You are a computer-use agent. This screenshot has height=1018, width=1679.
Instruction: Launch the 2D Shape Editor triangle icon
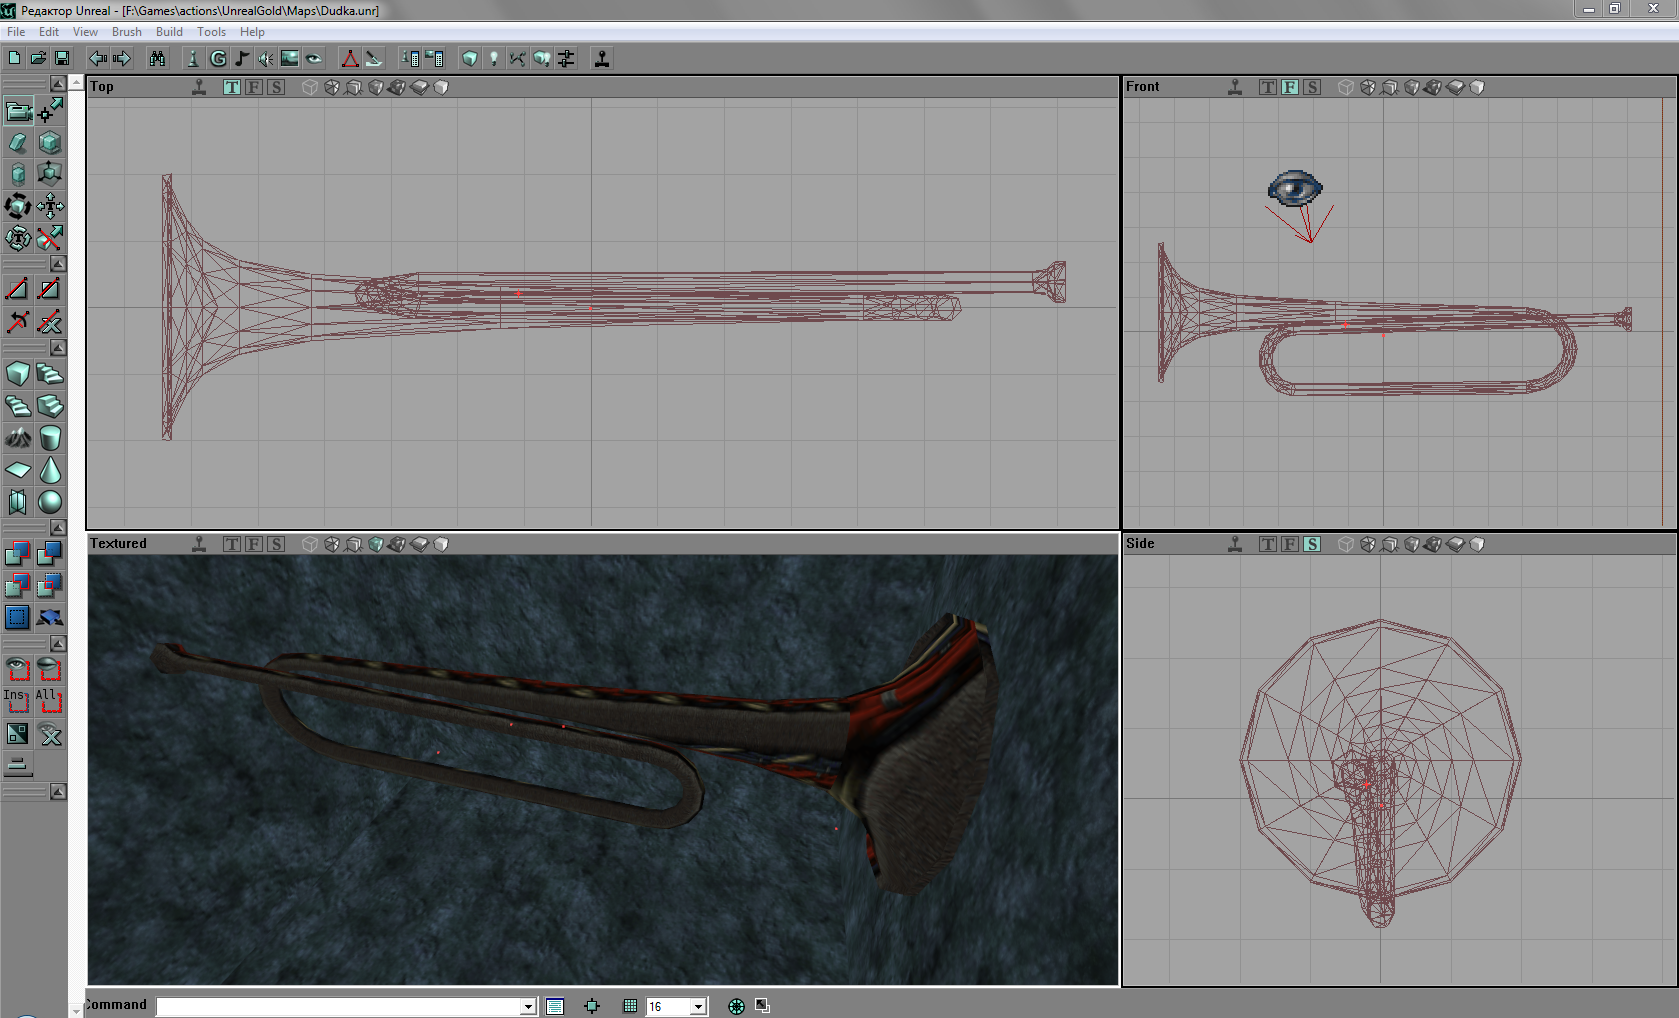pyautogui.click(x=350, y=59)
